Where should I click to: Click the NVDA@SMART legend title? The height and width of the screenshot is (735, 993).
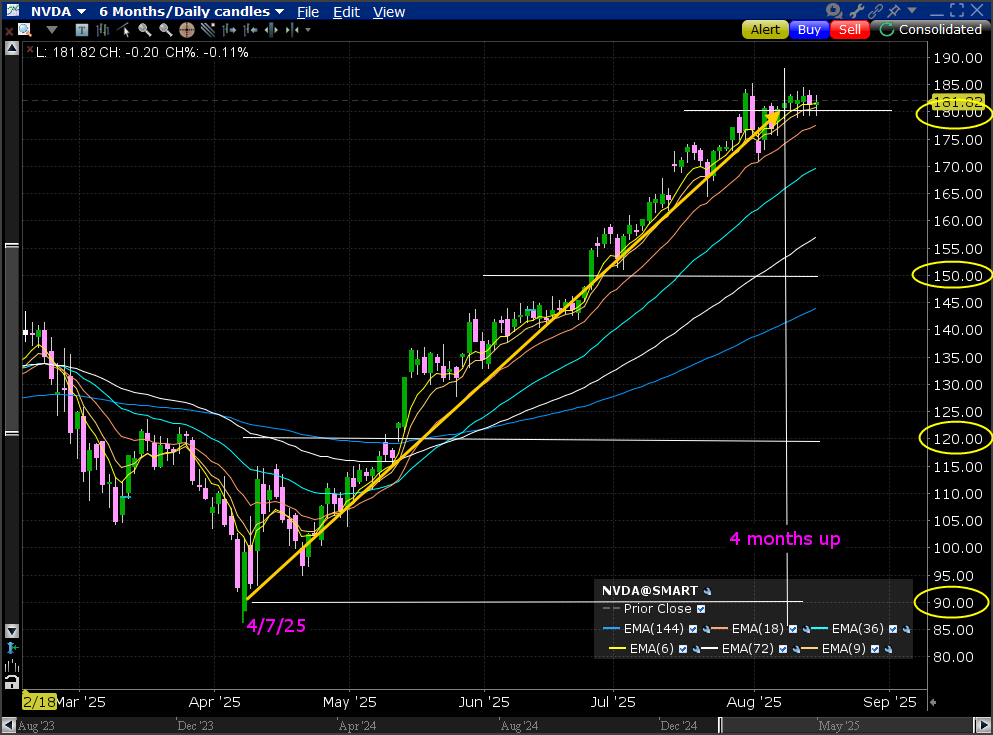650,591
